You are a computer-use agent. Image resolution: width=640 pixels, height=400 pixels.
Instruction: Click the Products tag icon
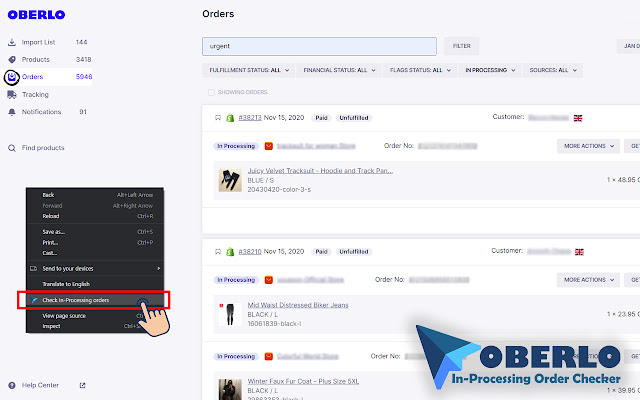12,60
